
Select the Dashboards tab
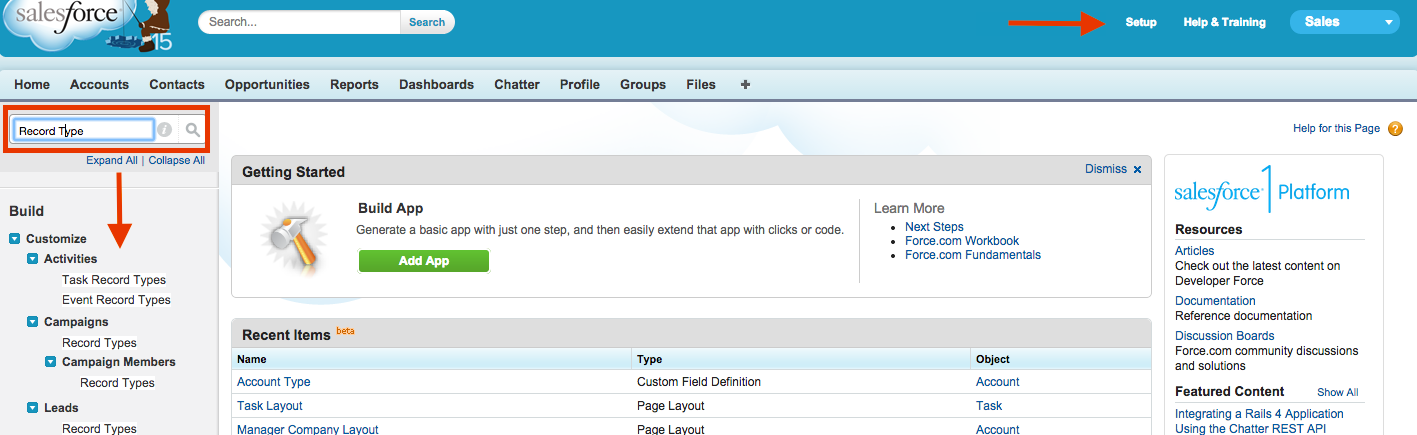pyautogui.click(x=436, y=85)
